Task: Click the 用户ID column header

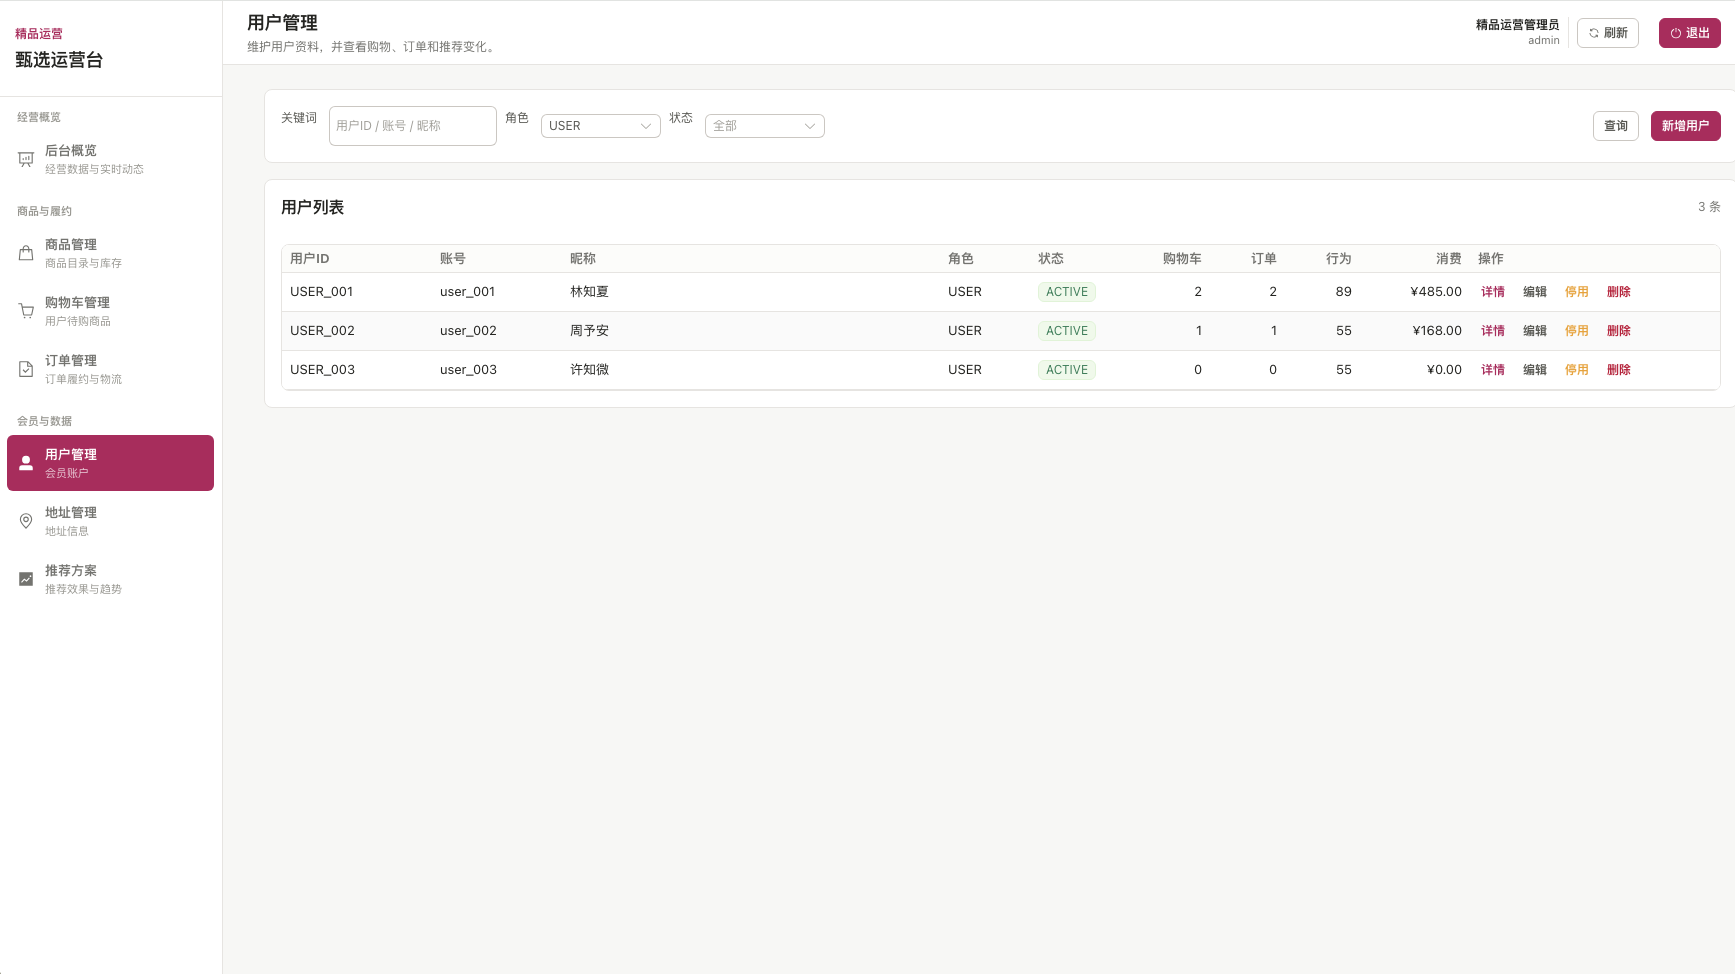Action: point(309,259)
